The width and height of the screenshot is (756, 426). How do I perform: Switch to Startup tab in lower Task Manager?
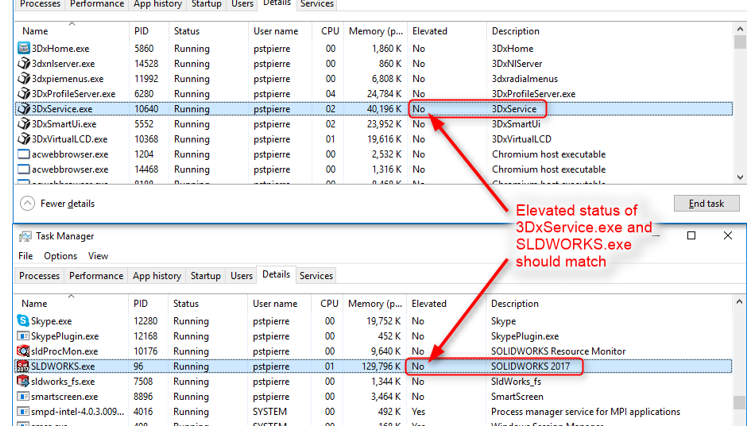[205, 276]
